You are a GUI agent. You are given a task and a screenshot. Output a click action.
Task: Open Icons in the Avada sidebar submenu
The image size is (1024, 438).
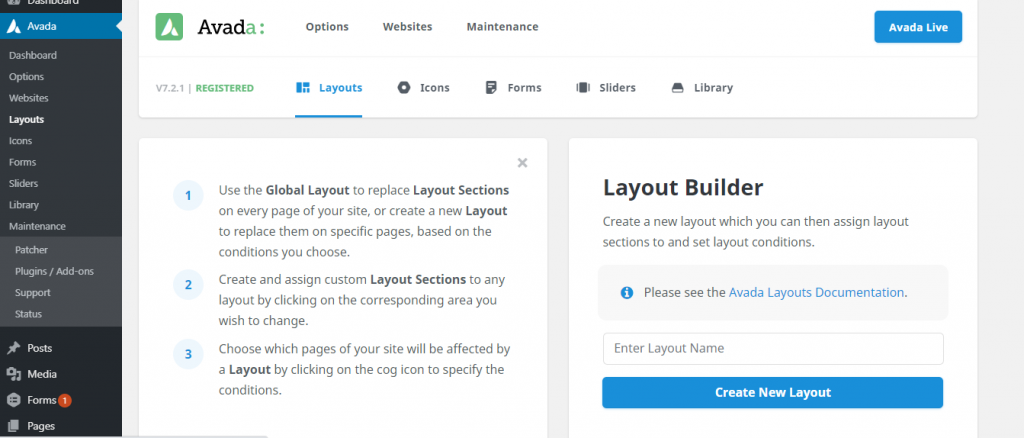(x=20, y=141)
